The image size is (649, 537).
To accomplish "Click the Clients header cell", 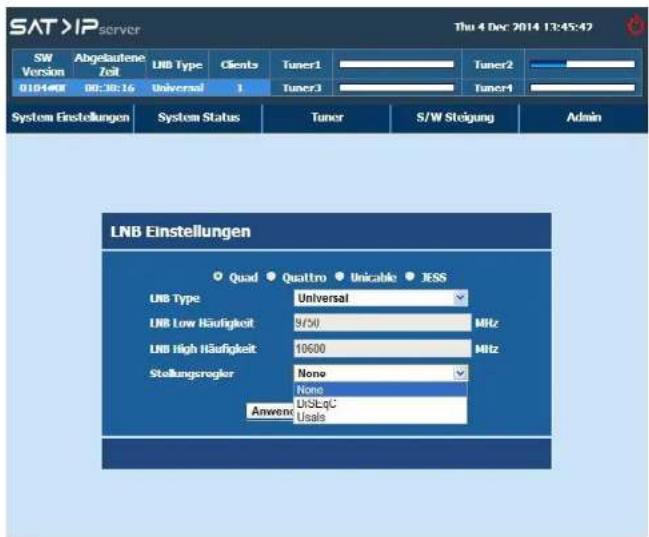I will coord(239,65).
